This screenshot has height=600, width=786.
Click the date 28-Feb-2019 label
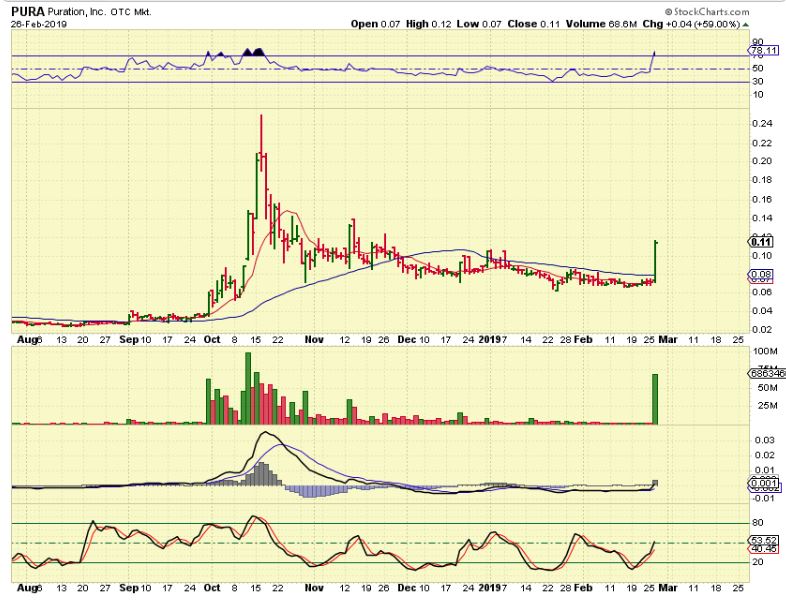point(39,24)
